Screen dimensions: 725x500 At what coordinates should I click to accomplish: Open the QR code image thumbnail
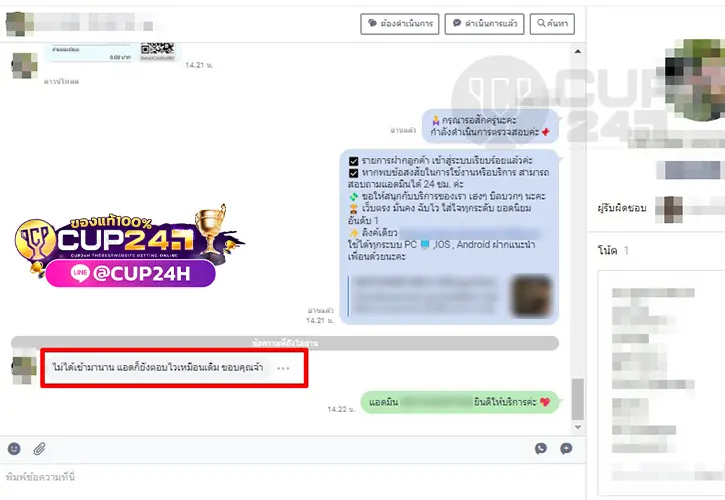[157, 50]
